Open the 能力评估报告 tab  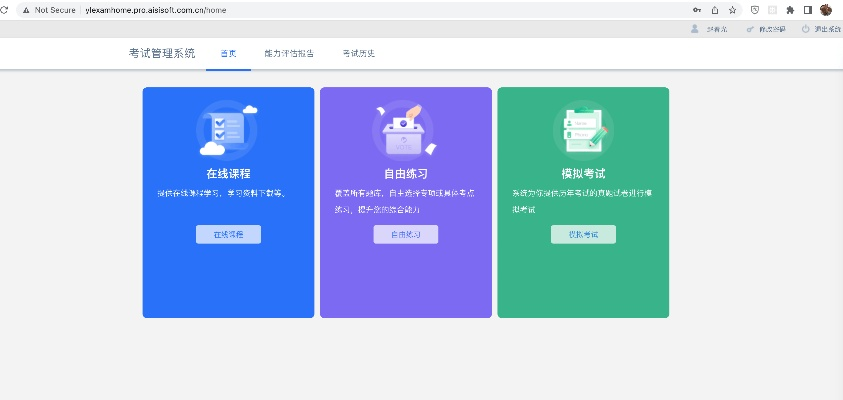pyautogui.click(x=289, y=53)
